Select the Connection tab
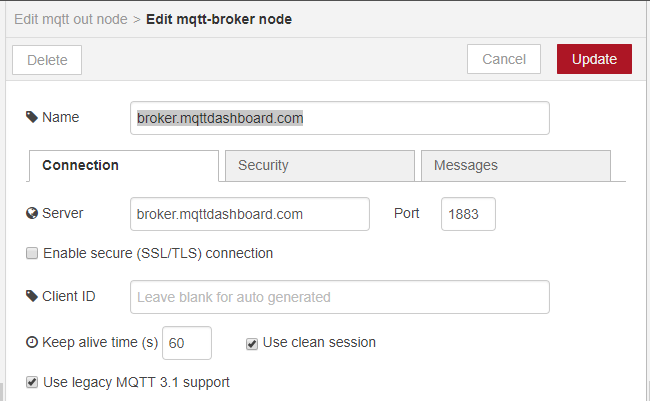 [x=124, y=165]
